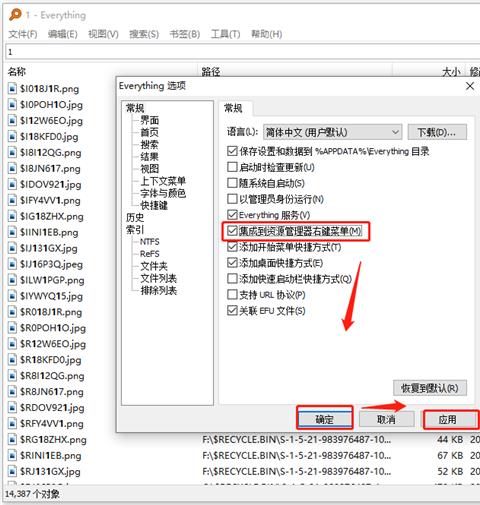480x505 pixels.
Task: Click the file icon of $I8JN617.png
Action: [12, 169]
